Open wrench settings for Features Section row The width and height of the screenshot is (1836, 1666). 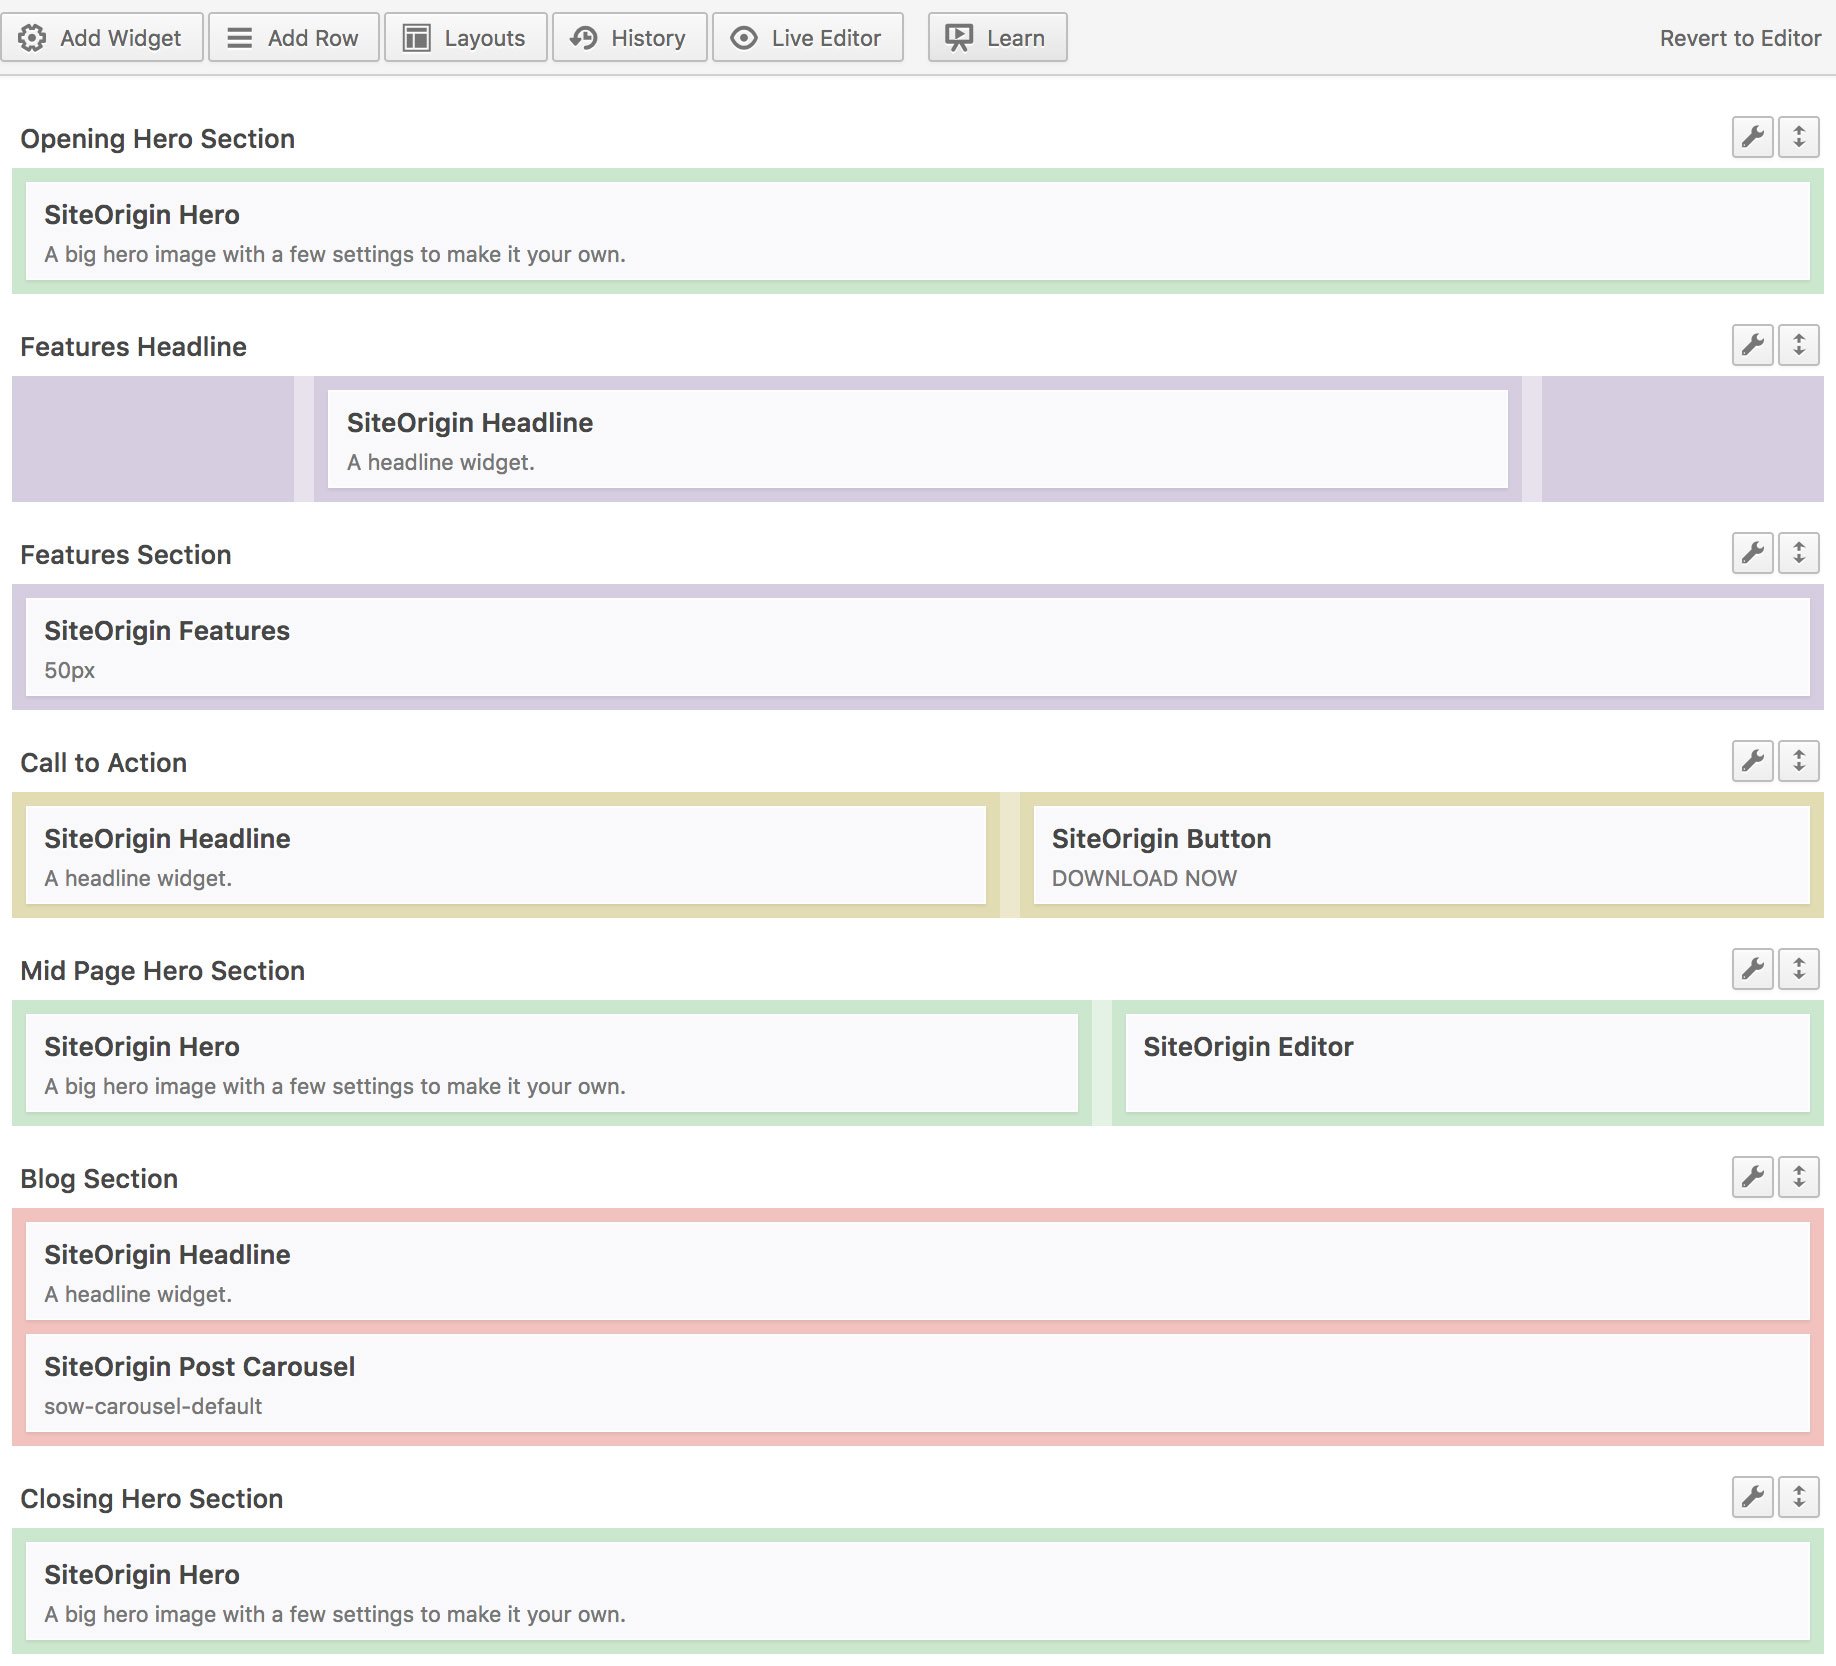pyautogui.click(x=1752, y=553)
